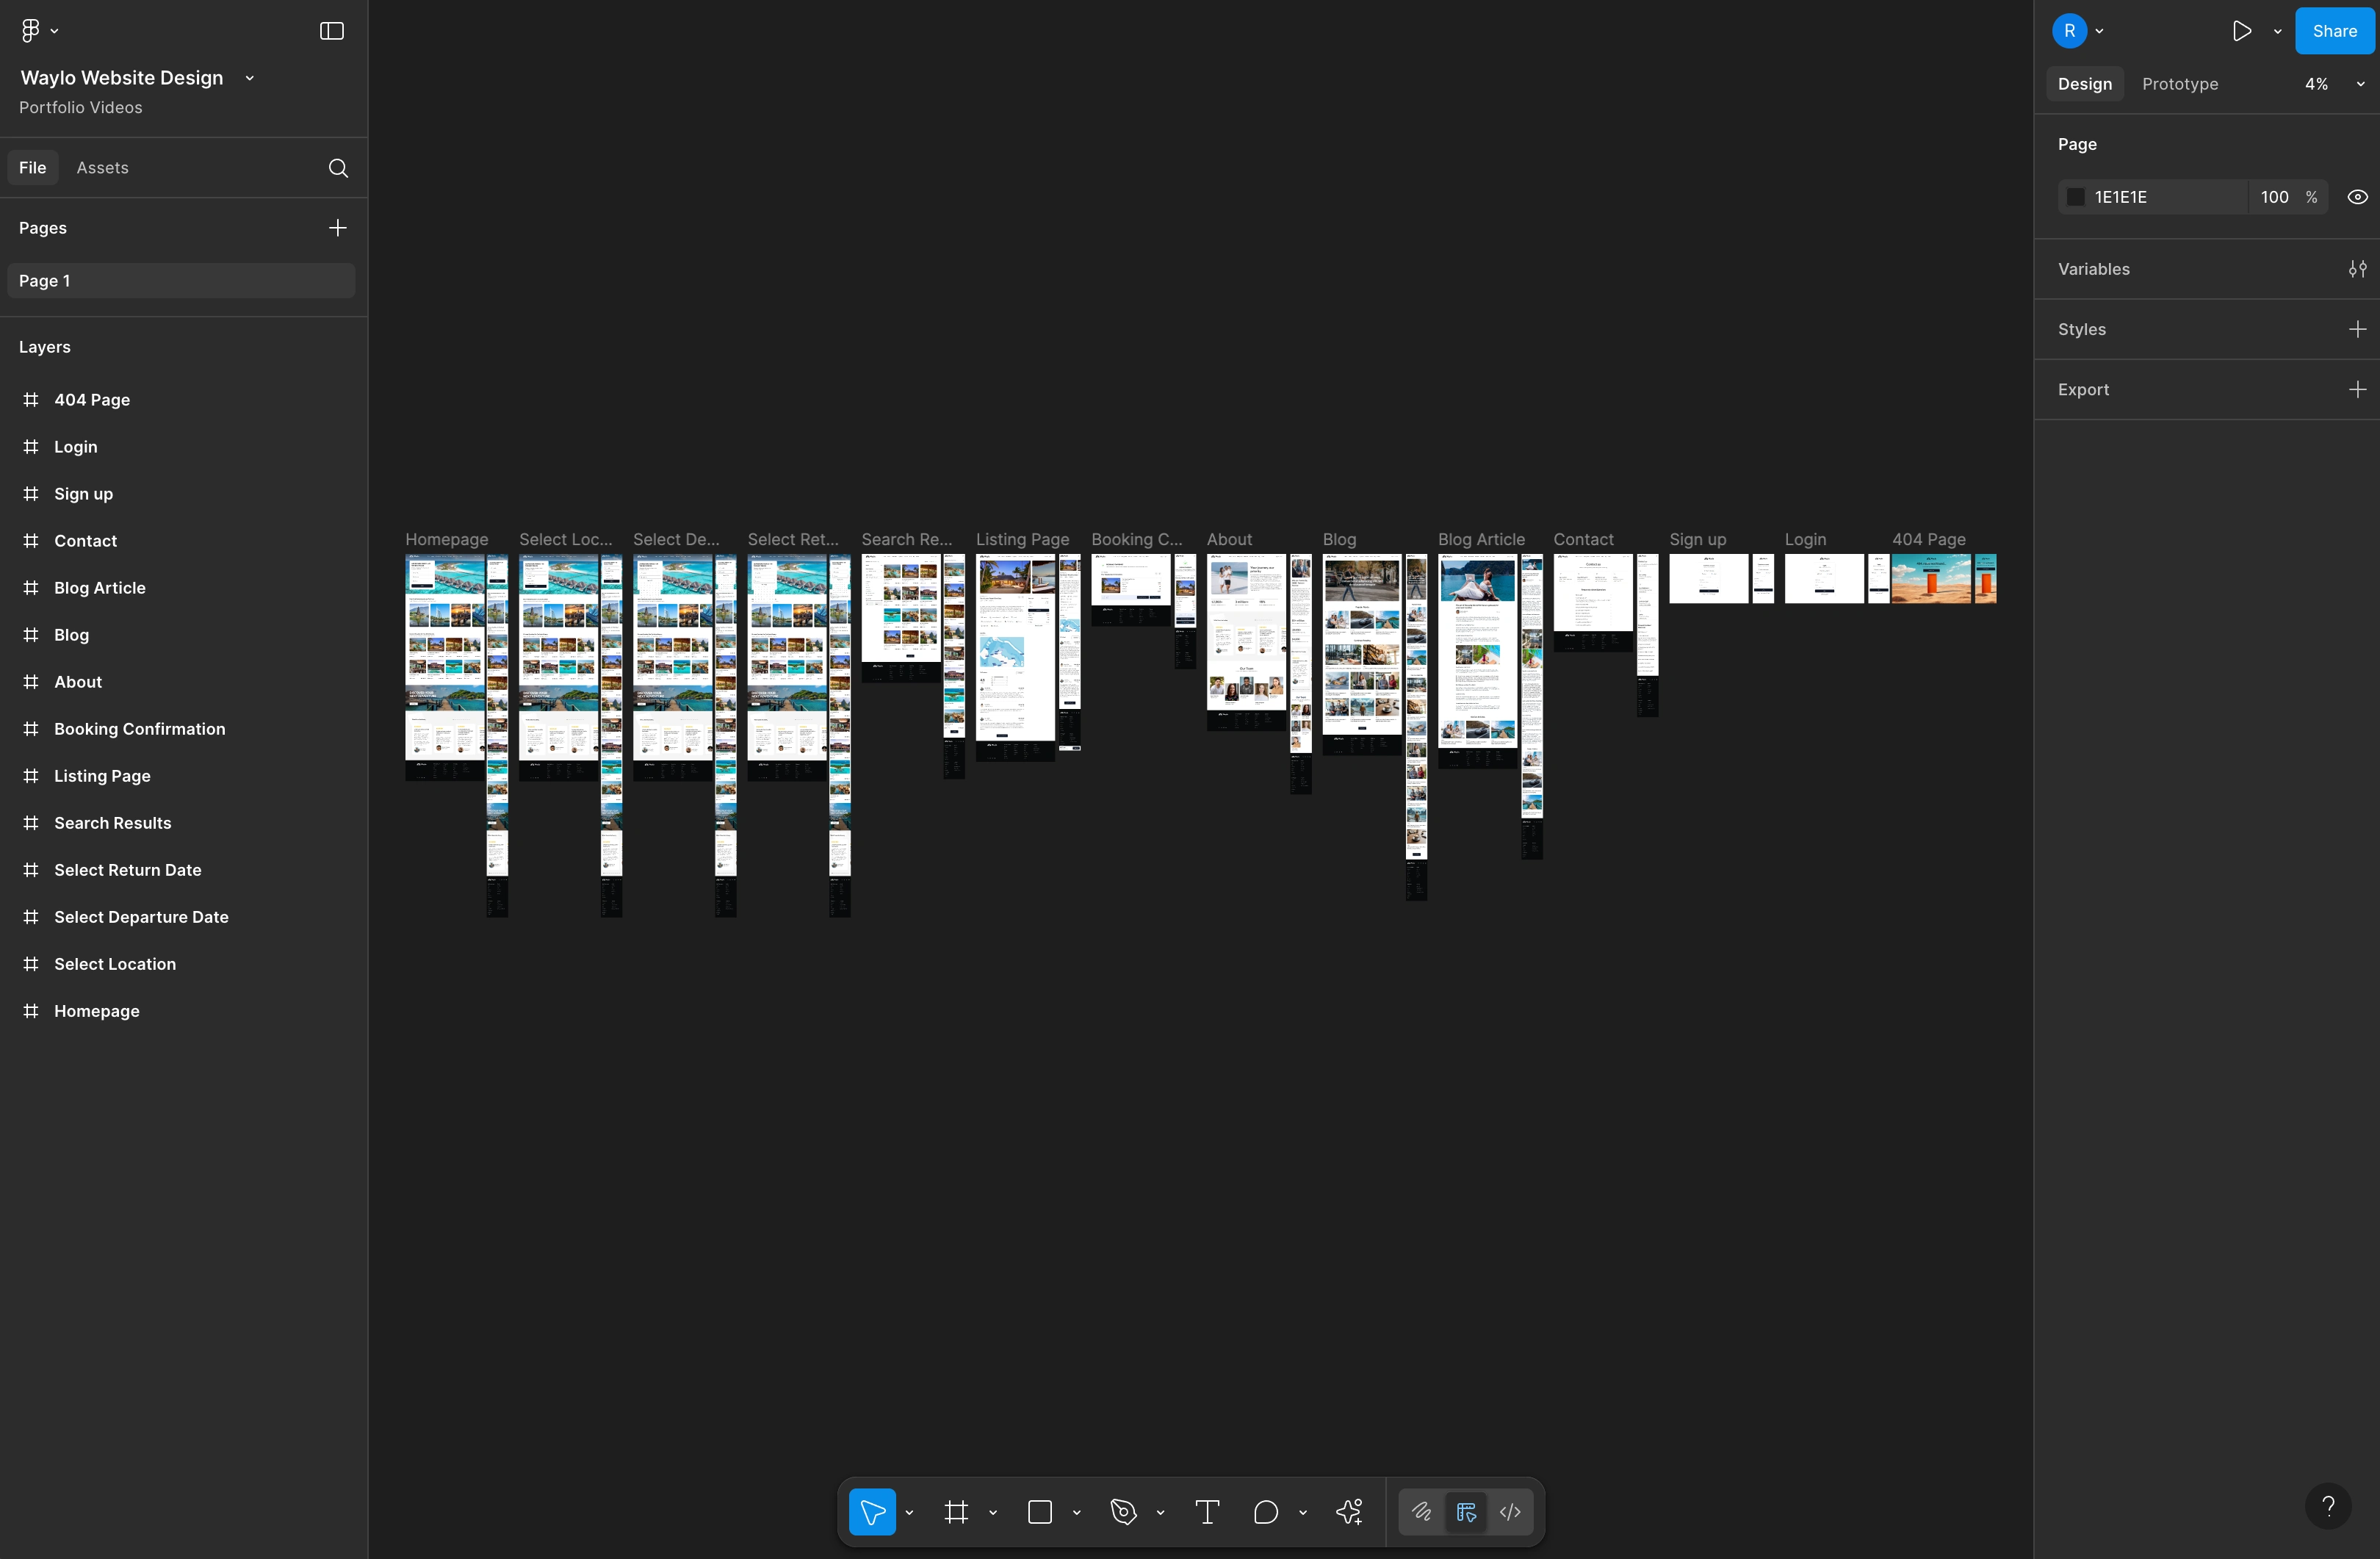Click the Share button
This screenshot has width=2380, height=1559.
click(2334, 31)
